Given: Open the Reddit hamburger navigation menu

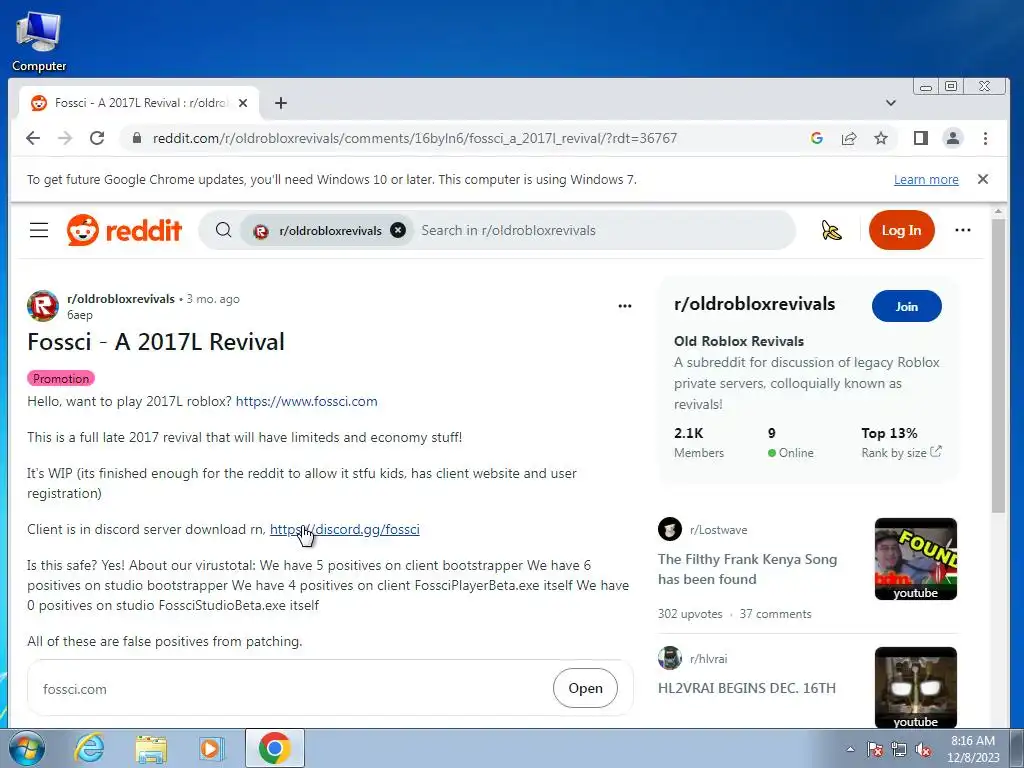Looking at the screenshot, I should click(x=39, y=230).
